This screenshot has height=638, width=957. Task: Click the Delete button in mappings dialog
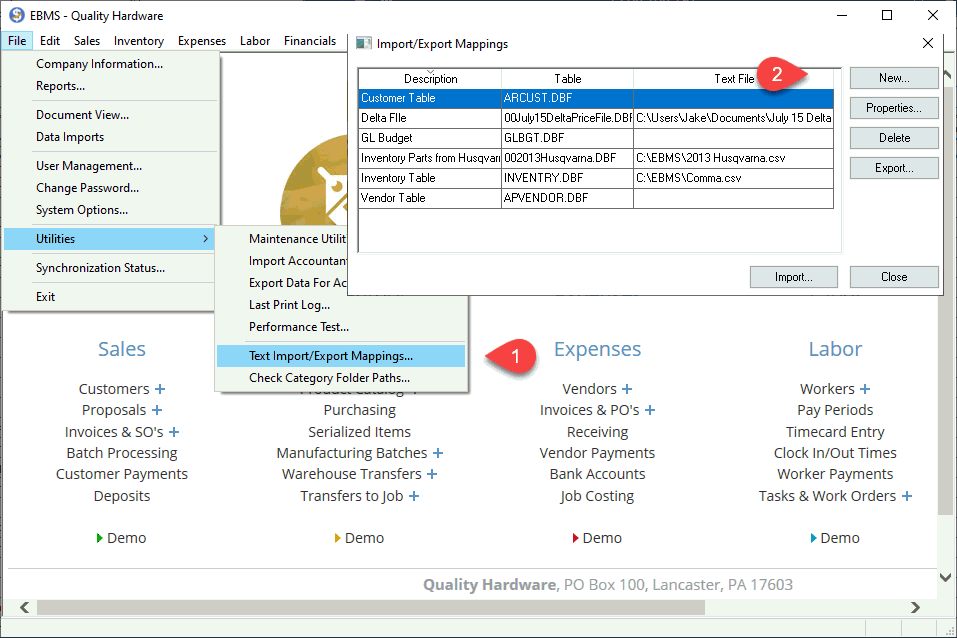pos(894,138)
